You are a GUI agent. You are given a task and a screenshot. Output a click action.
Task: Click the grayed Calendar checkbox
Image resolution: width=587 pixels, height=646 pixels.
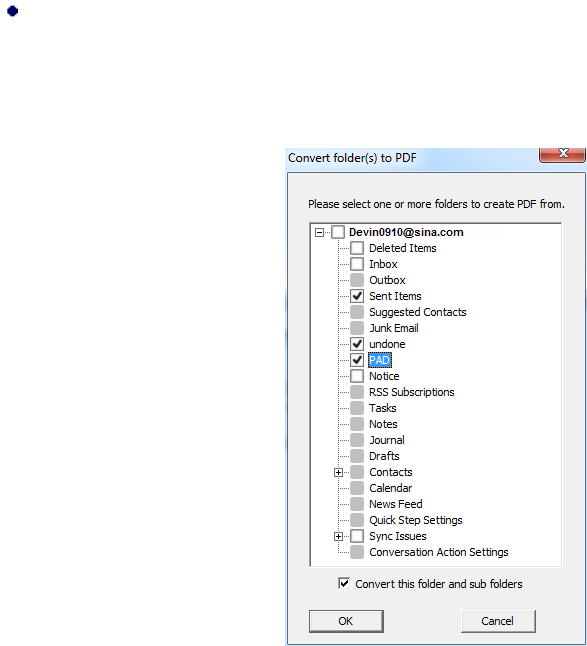click(x=357, y=488)
